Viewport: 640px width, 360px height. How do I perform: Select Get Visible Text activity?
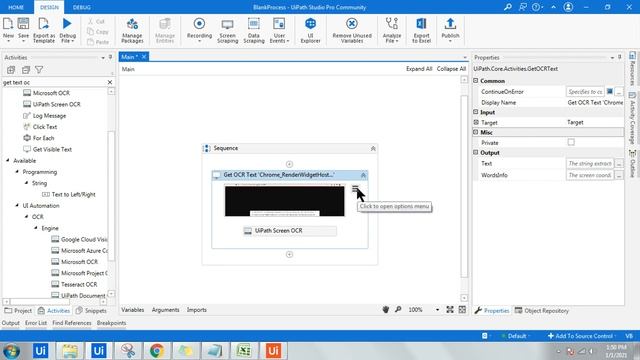click(x=47, y=149)
